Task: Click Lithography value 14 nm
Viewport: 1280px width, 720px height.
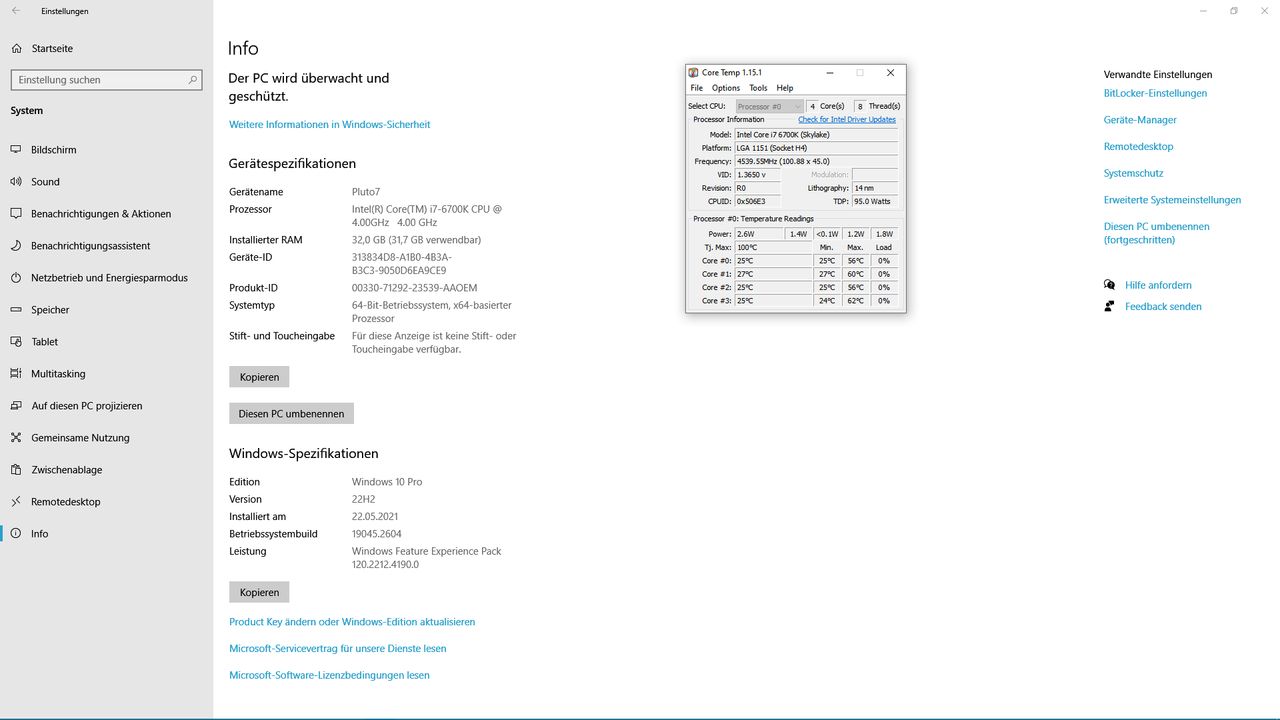Action: pos(875,188)
